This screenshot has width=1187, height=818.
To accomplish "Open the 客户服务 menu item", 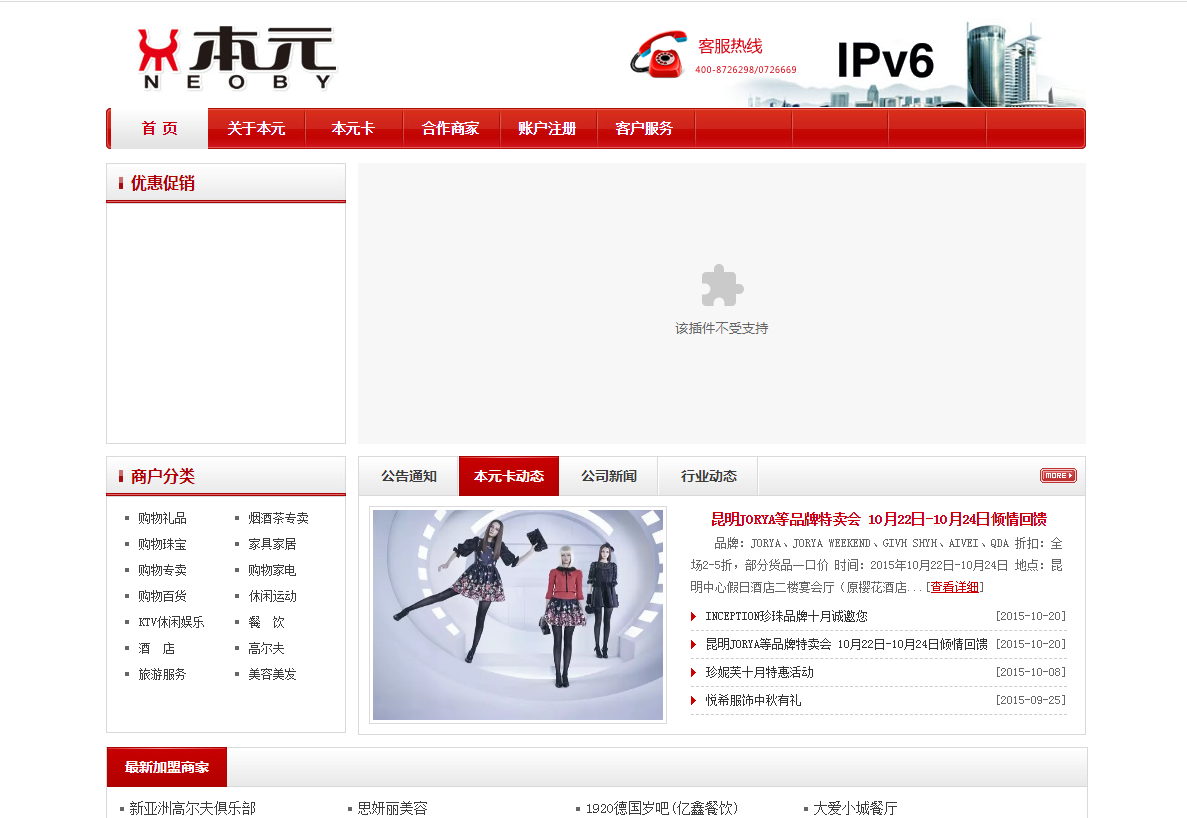I will click(x=645, y=128).
